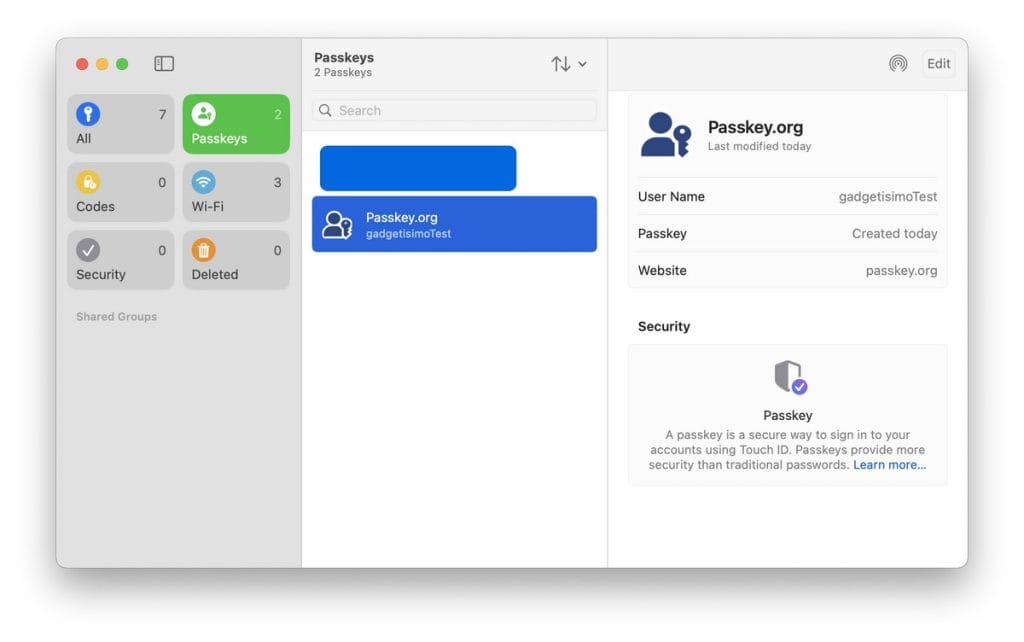
Task: Click the Shared Groups heading
Action: tap(116, 317)
